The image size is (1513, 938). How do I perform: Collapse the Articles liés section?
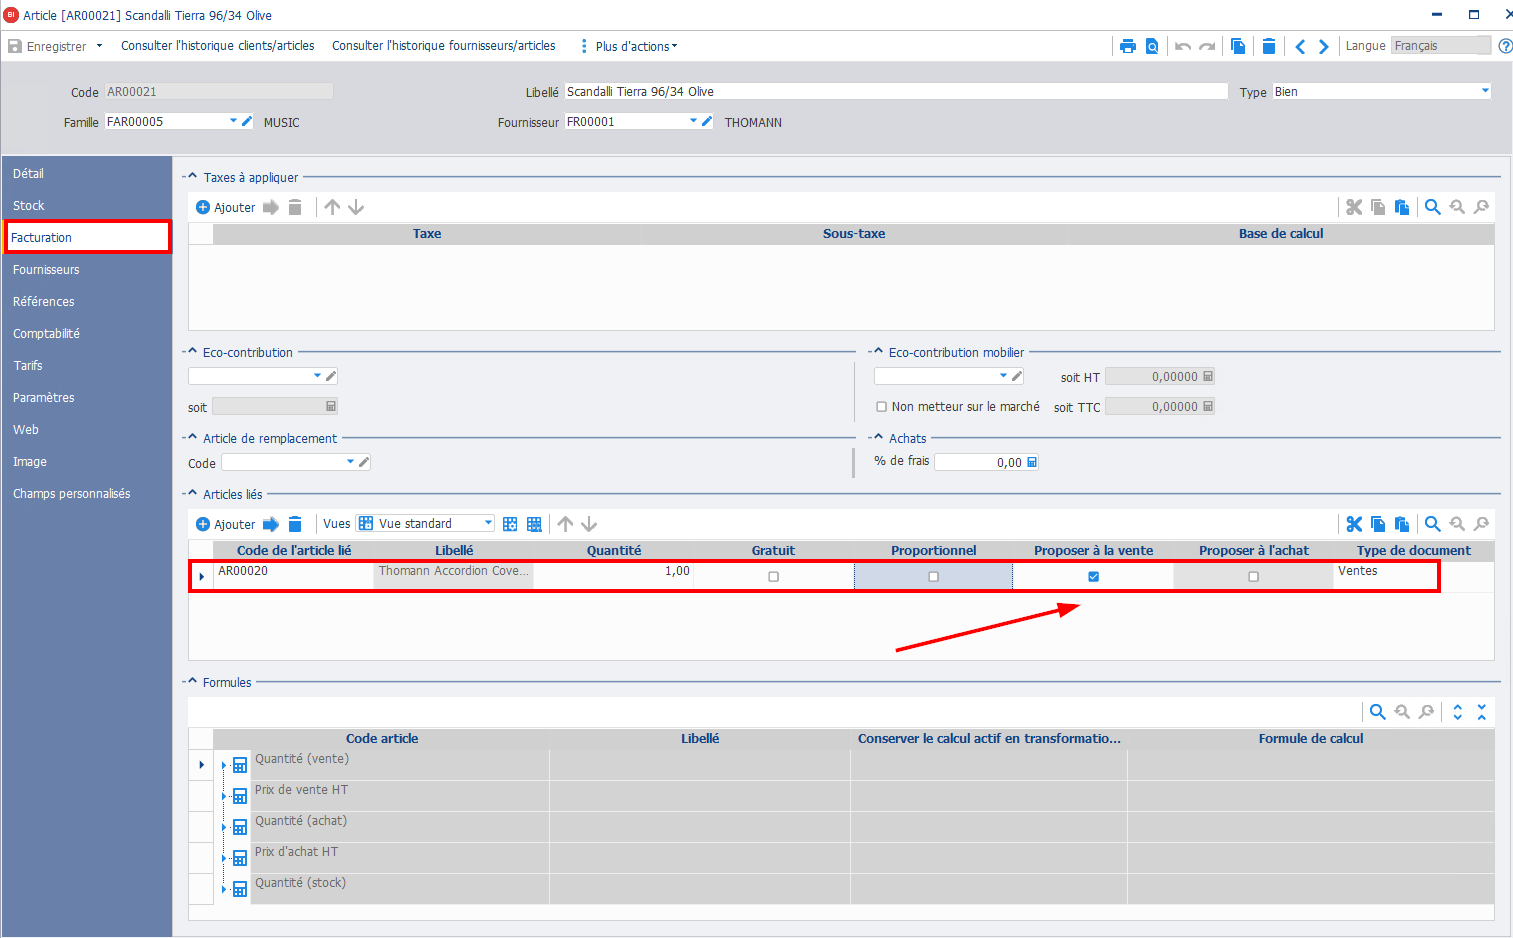[x=192, y=493]
